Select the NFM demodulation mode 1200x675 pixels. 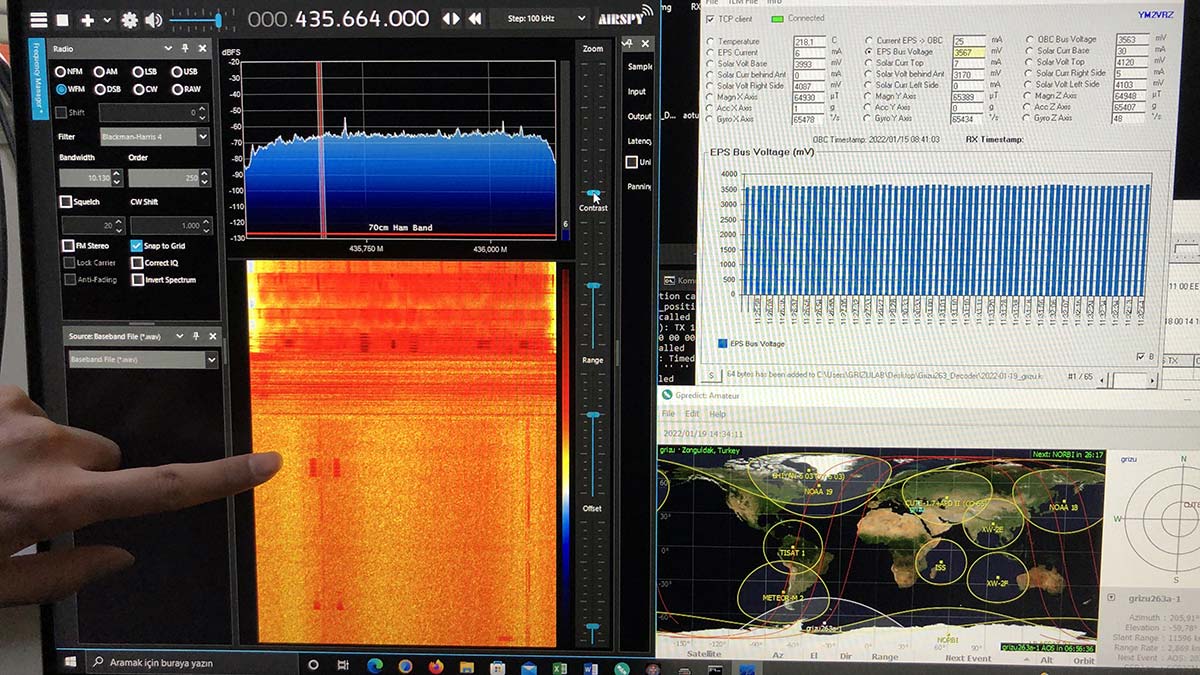point(62,72)
